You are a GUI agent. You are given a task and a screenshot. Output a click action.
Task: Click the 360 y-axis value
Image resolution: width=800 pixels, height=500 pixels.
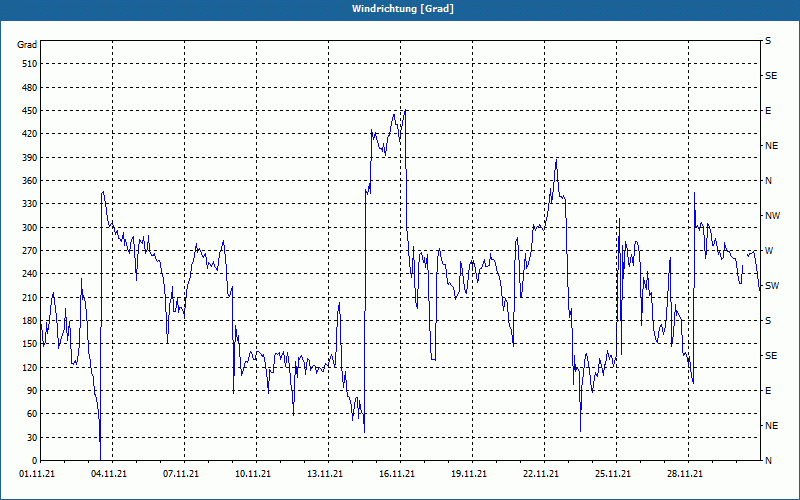tap(30, 181)
